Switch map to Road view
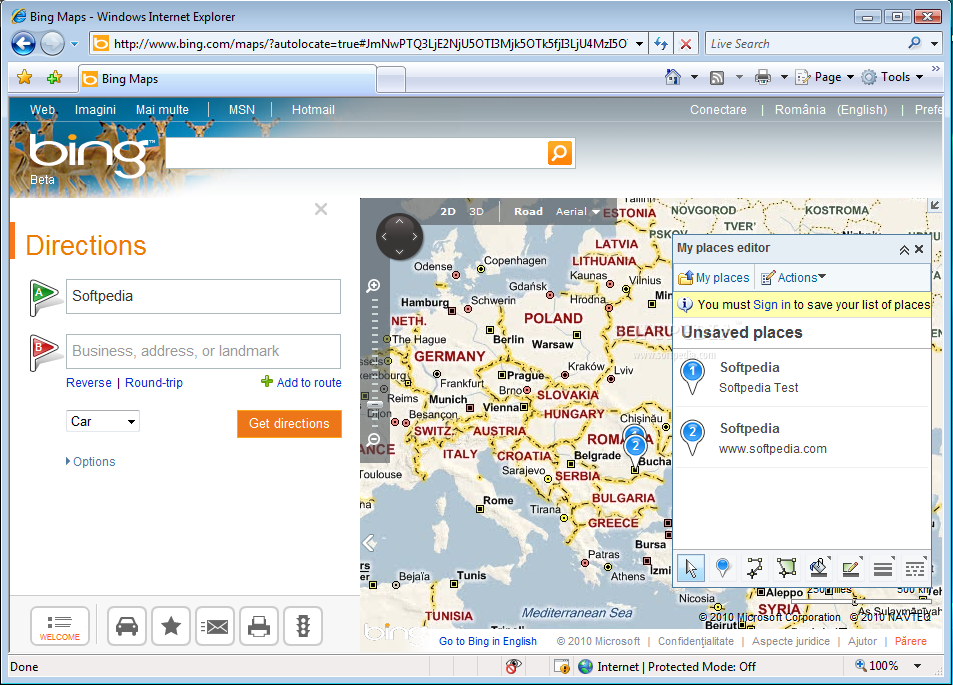The image size is (953, 685). pyautogui.click(x=528, y=212)
